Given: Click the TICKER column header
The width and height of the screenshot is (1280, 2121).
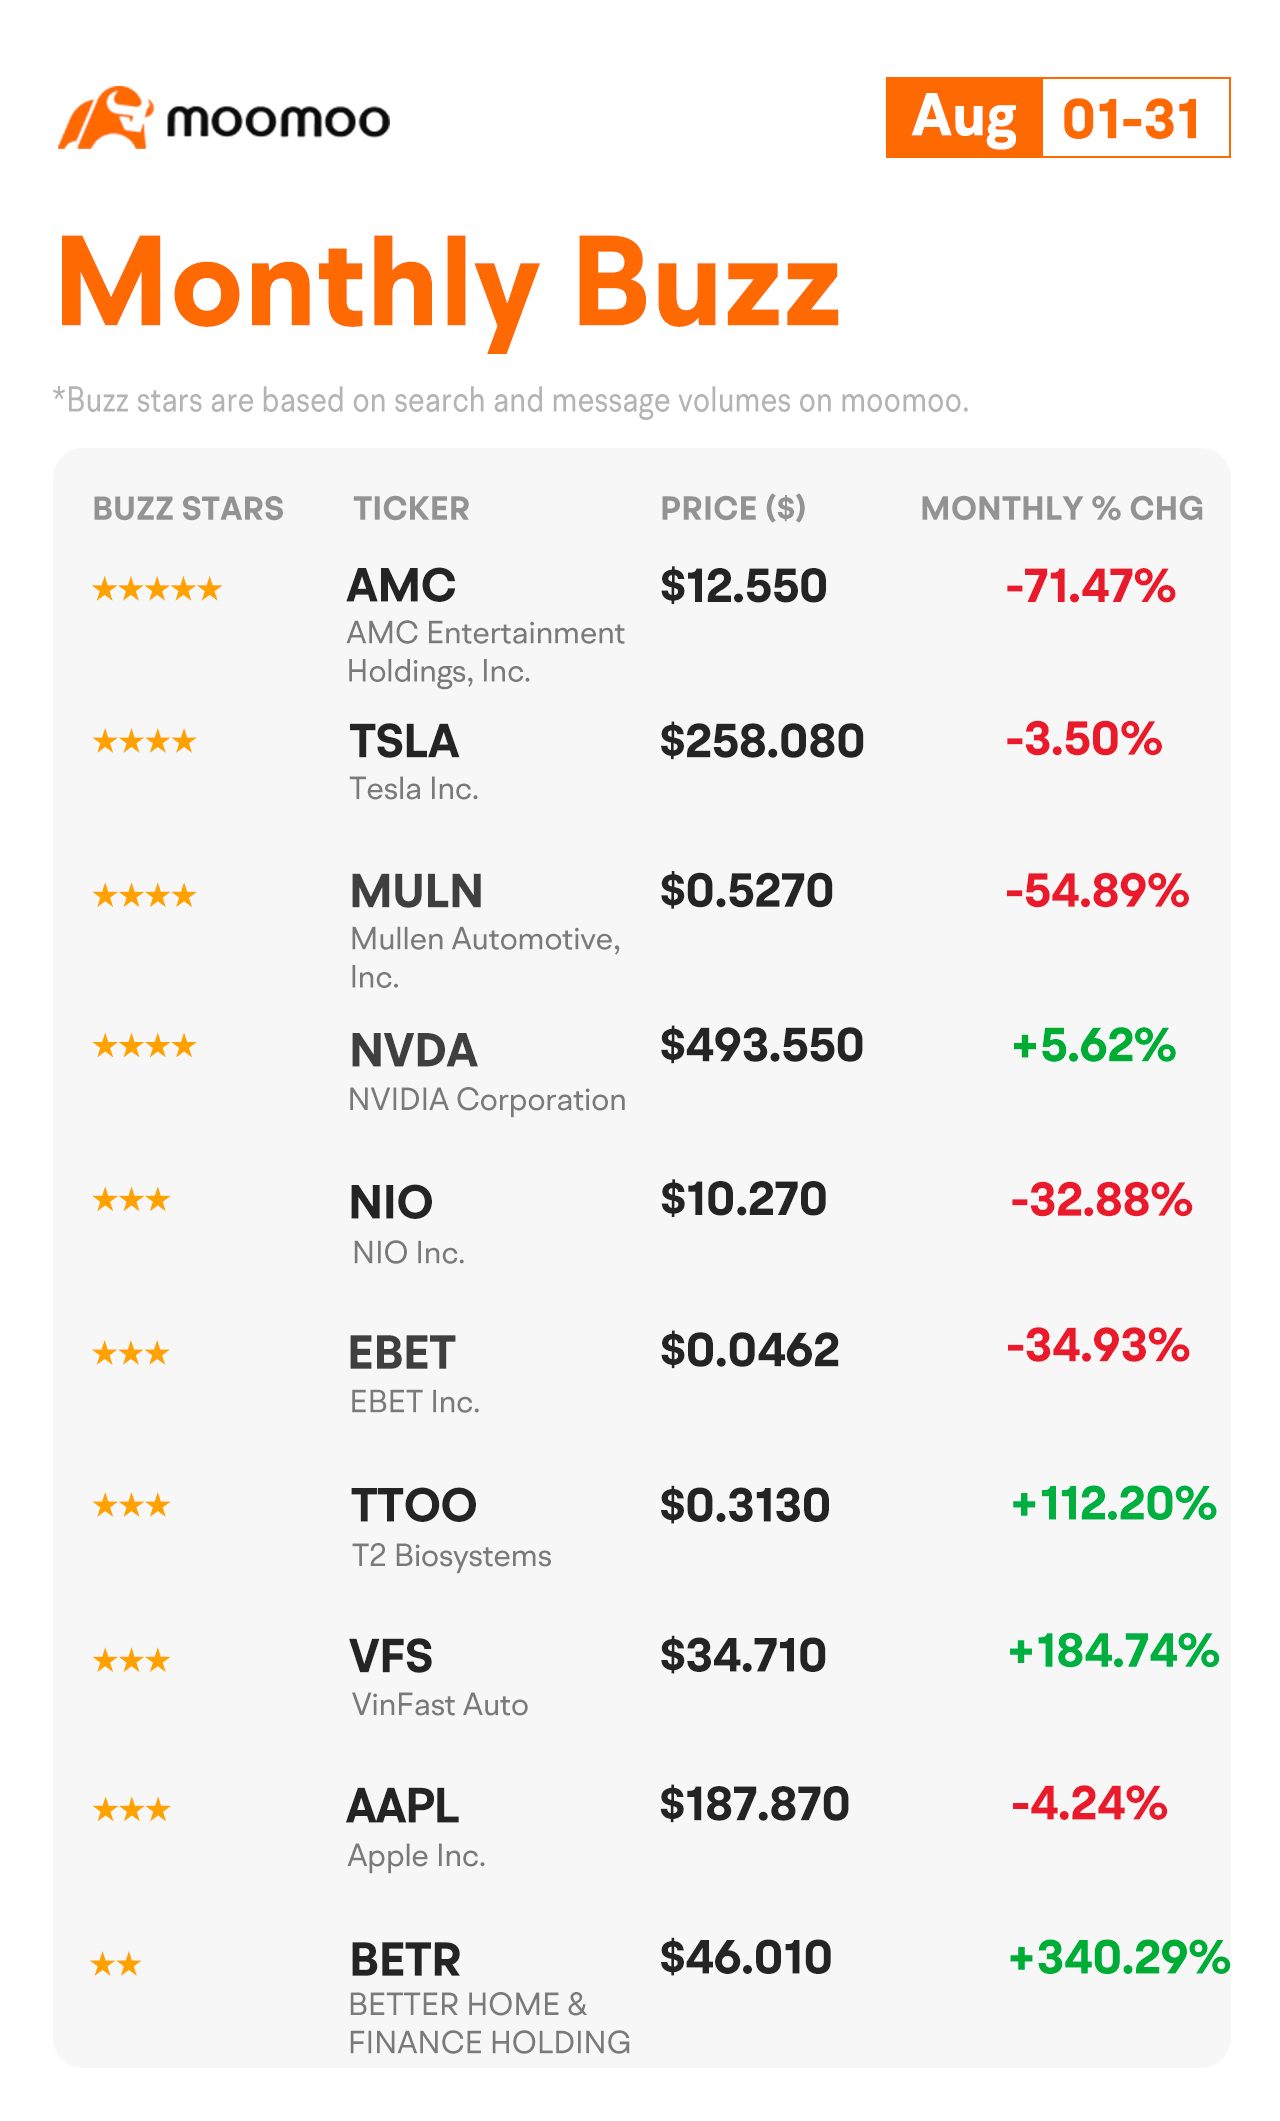Looking at the screenshot, I should pos(411,508).
